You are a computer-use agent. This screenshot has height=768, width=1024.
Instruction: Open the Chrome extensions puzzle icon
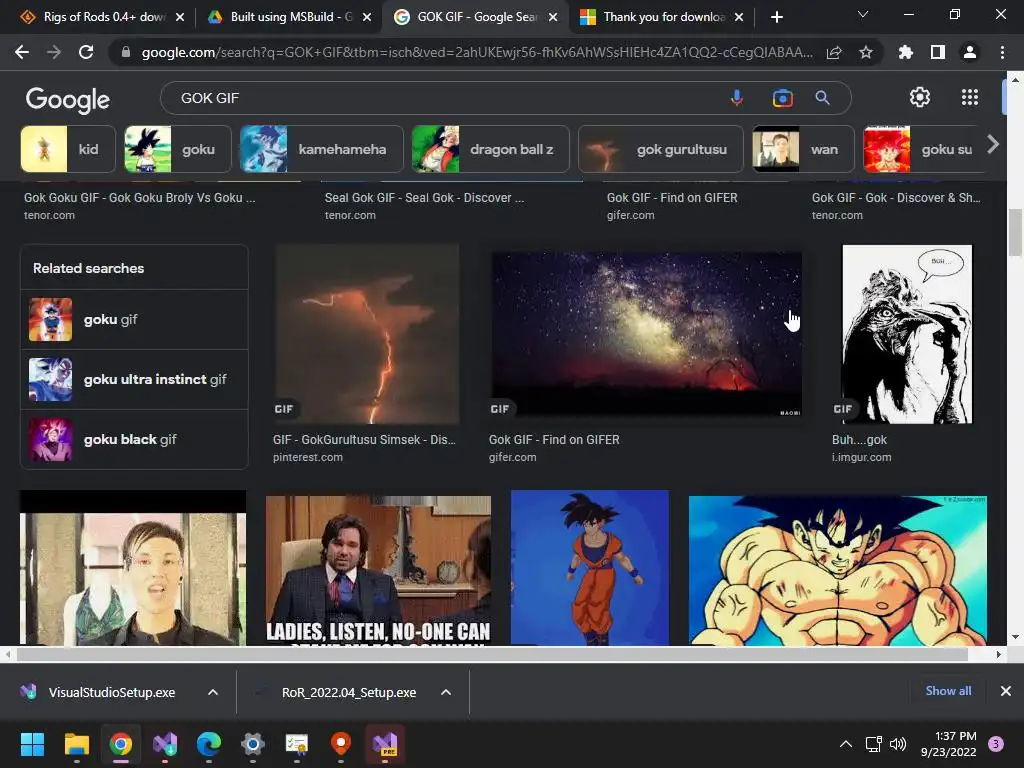click(906, 52)
